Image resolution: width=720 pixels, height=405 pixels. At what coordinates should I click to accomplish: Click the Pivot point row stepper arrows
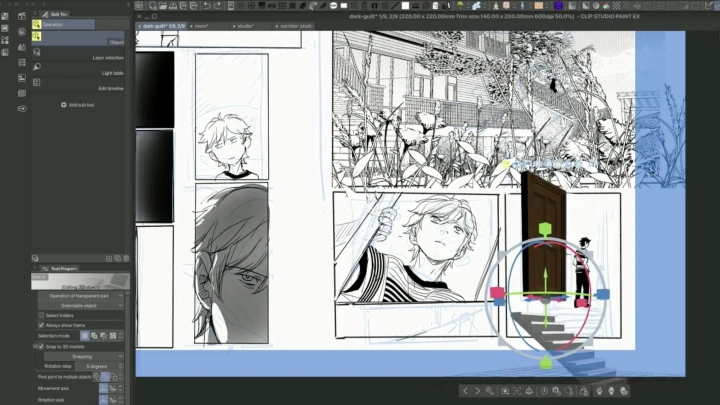click(x=120, y=377)
